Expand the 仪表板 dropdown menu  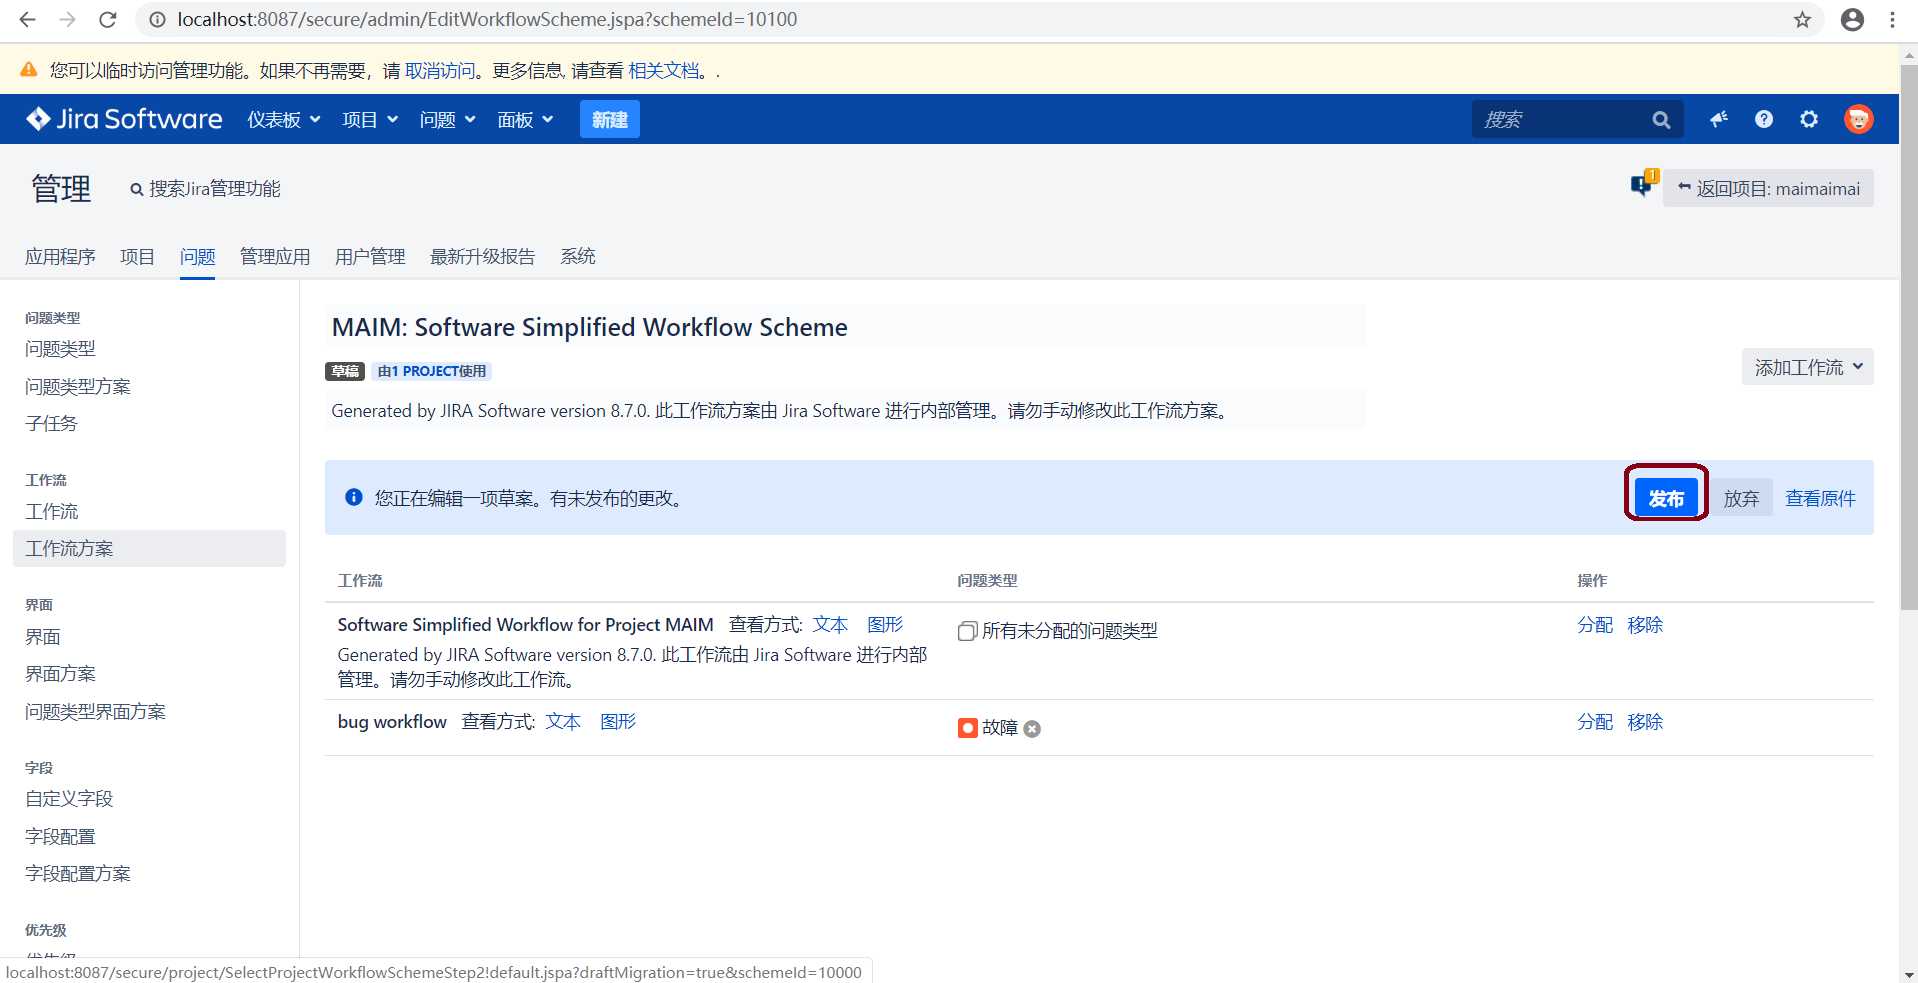(284, 120)
